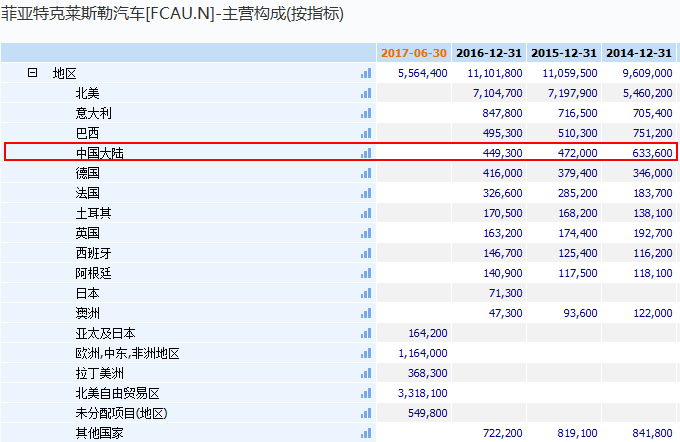Viewport: 680px width, 442px height.
Task: Select the 中国大陆 row label
Action: click(x=100, y=153)
